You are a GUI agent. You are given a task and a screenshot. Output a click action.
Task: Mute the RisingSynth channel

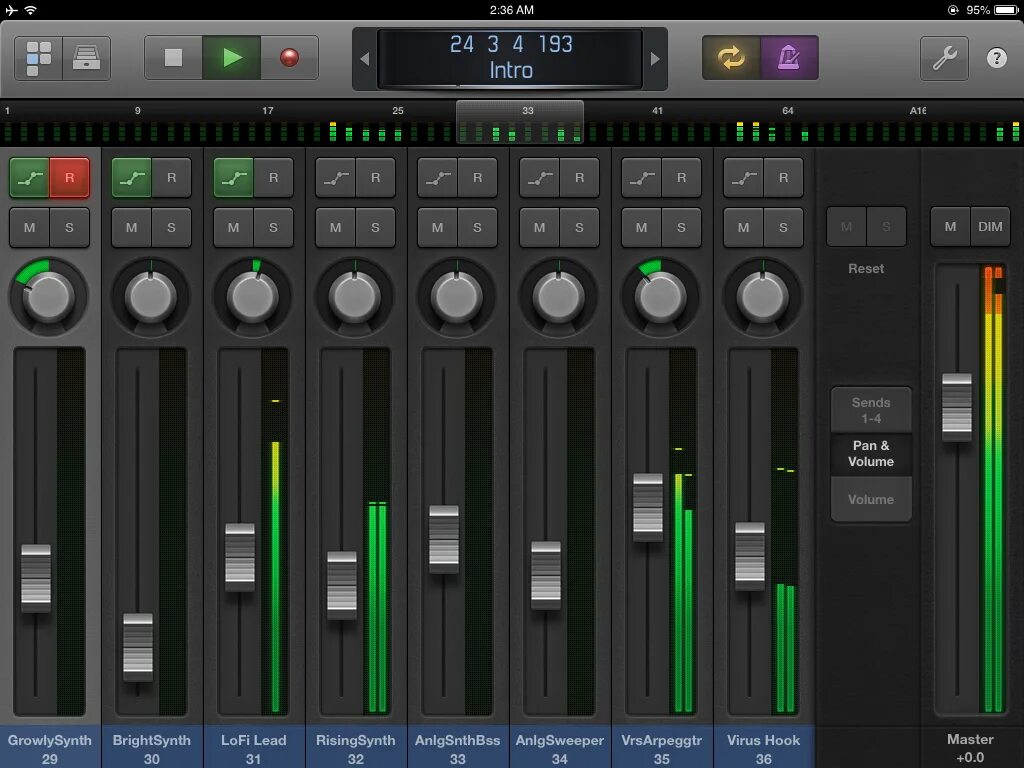tap(335, 227)
